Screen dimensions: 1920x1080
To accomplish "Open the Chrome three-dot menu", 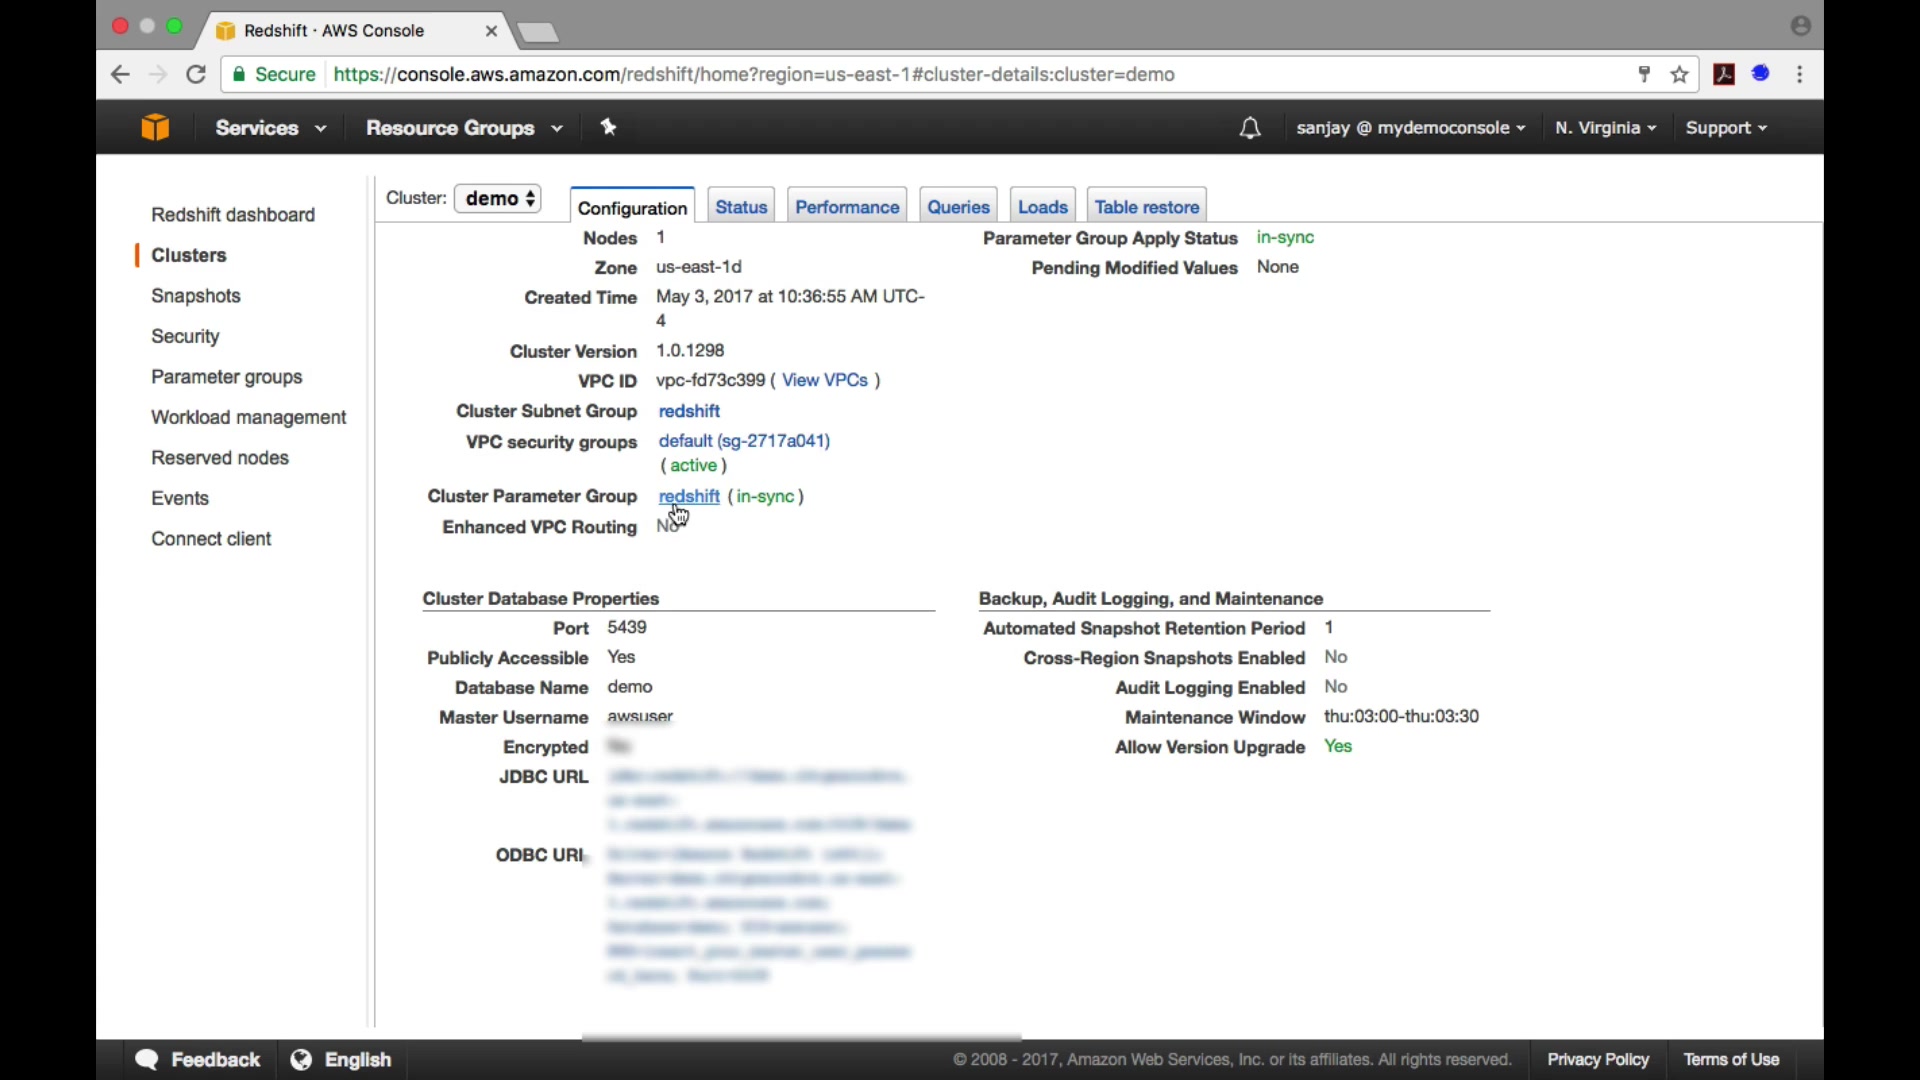I will pos(1800,74).
